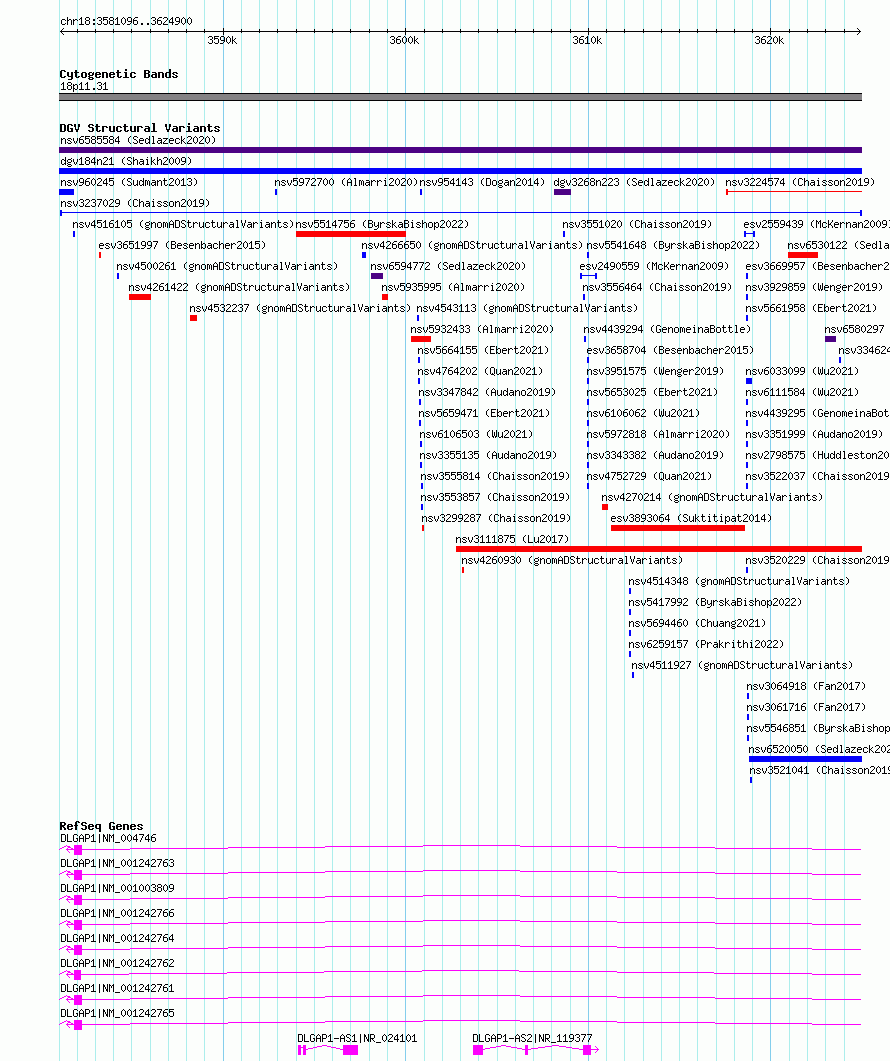Click nsv5972818 (Almarri2020) label
890x1061 pixels.
tap(659, 434)
